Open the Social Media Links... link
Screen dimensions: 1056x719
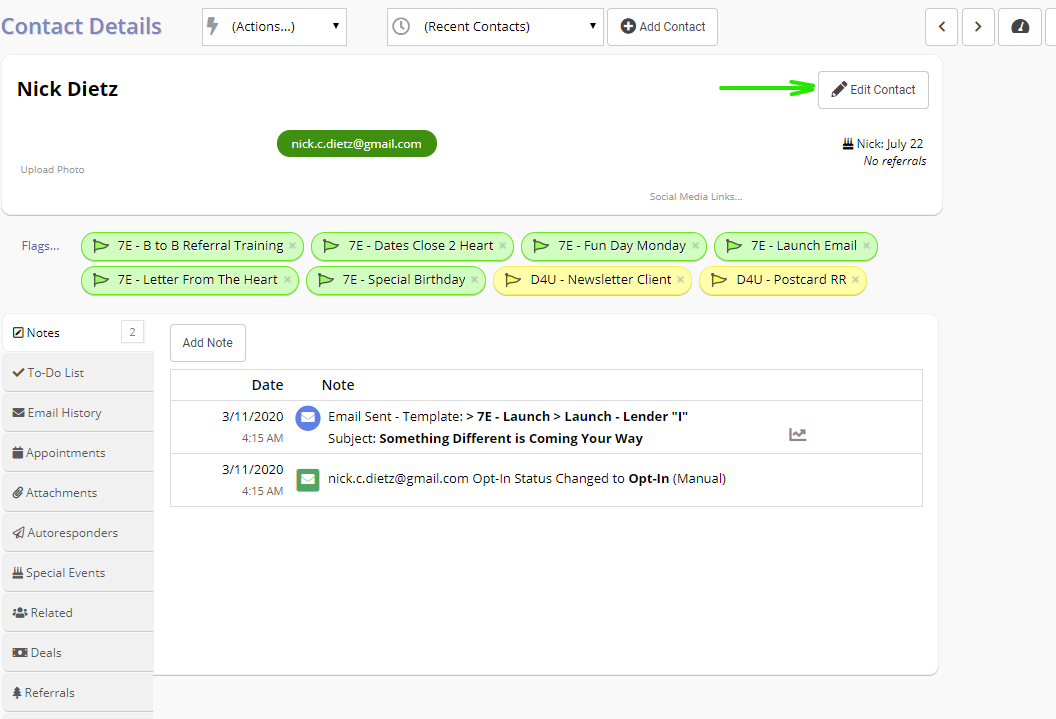(696, 197)
